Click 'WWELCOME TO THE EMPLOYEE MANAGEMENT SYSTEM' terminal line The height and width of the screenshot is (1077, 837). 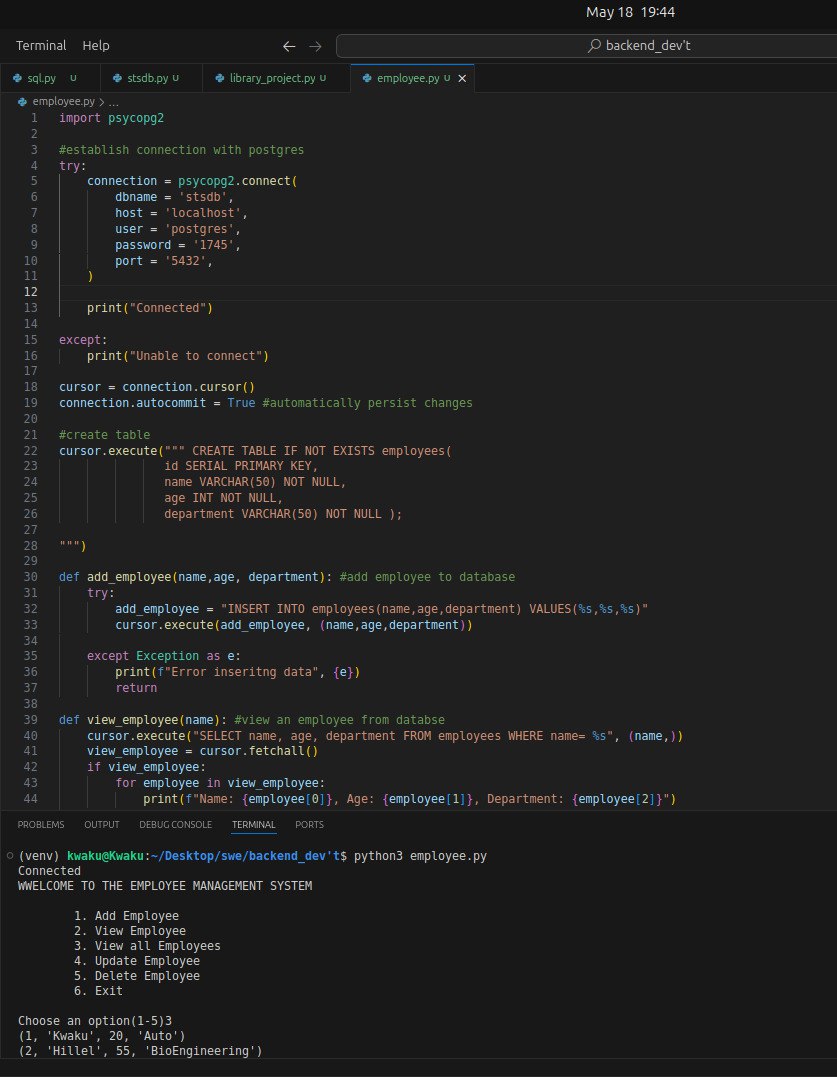click(x=165, y=886)
